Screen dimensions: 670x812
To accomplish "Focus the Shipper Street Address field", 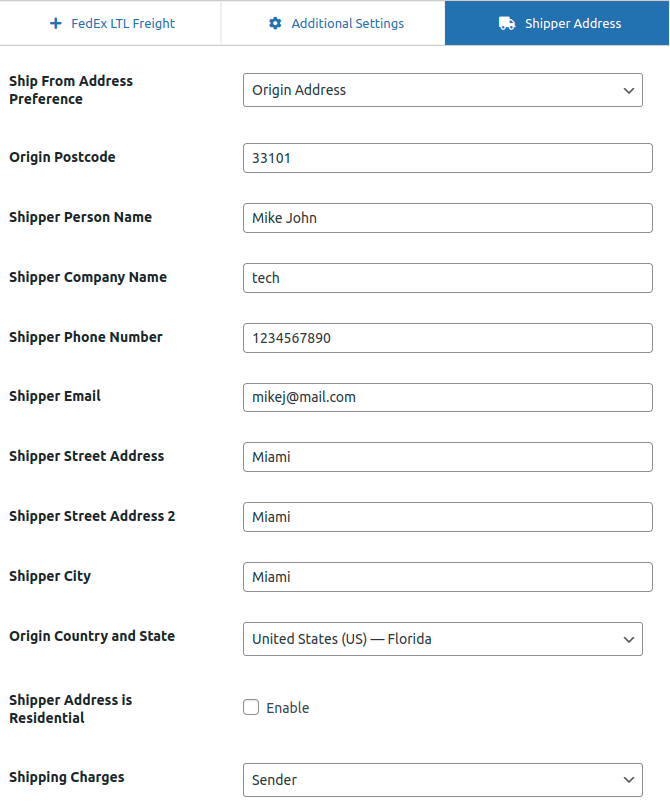I will [447, 457].
